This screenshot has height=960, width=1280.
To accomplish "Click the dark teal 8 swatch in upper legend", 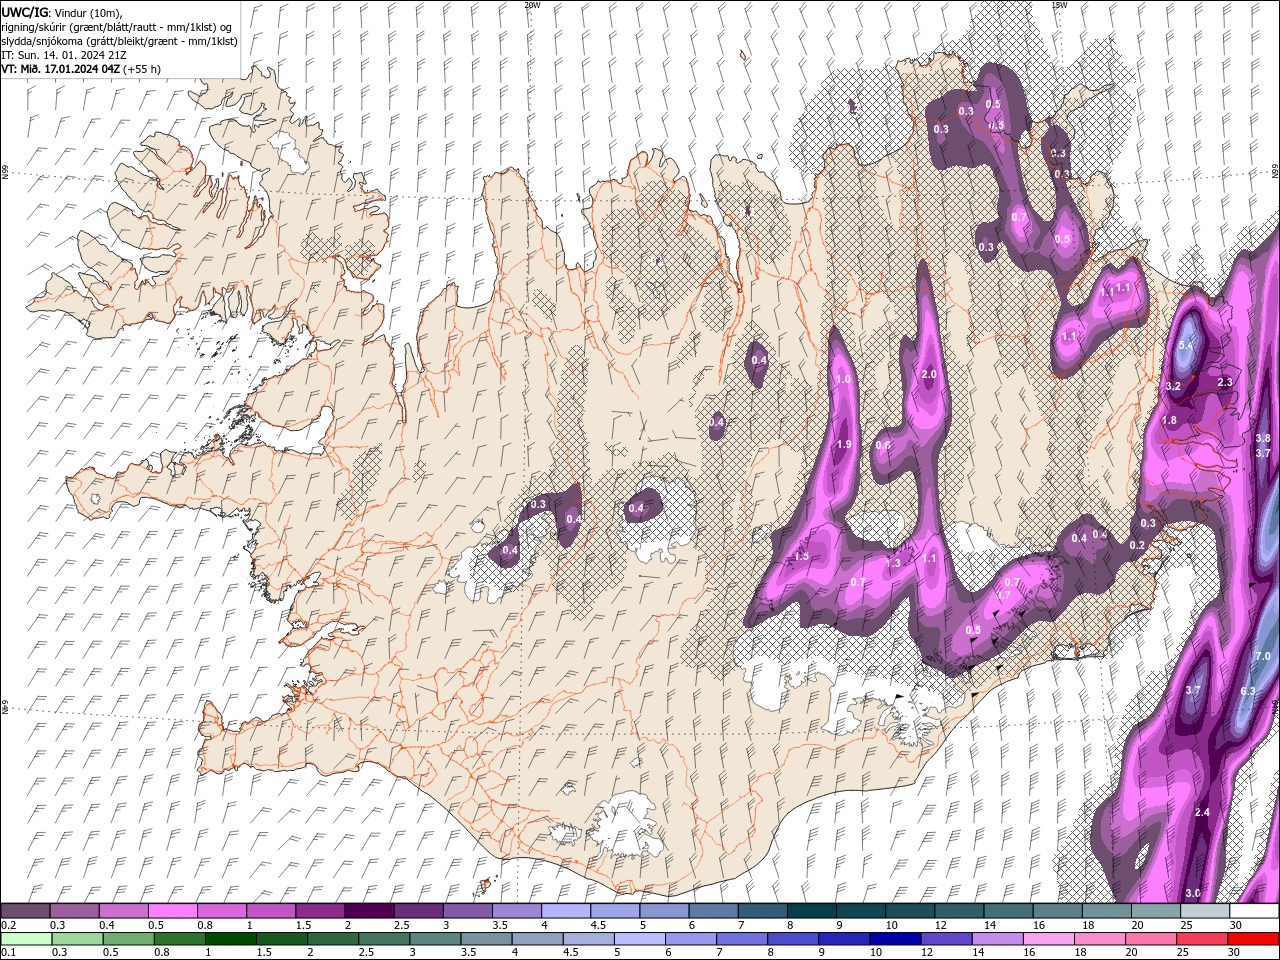I will [x=812, y=911].
